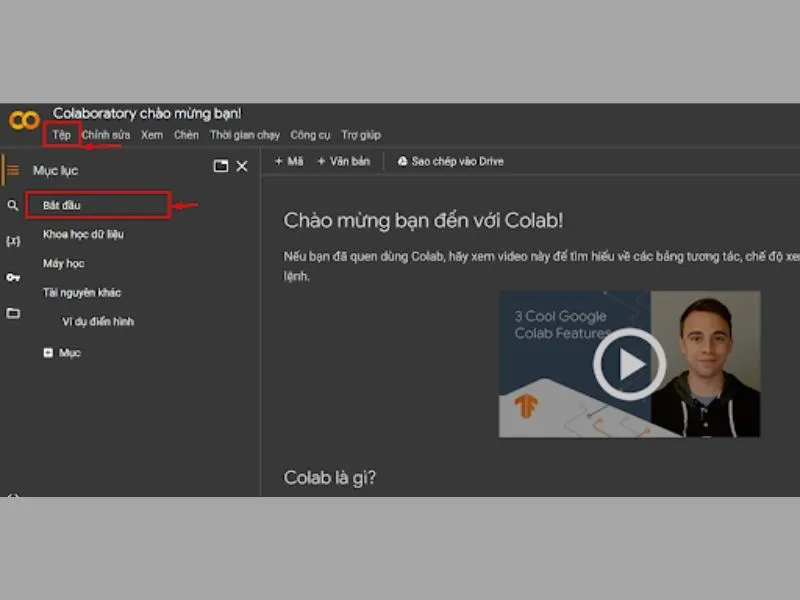
Task: Open the Công cụ menu
Action: tap(310, 135)
